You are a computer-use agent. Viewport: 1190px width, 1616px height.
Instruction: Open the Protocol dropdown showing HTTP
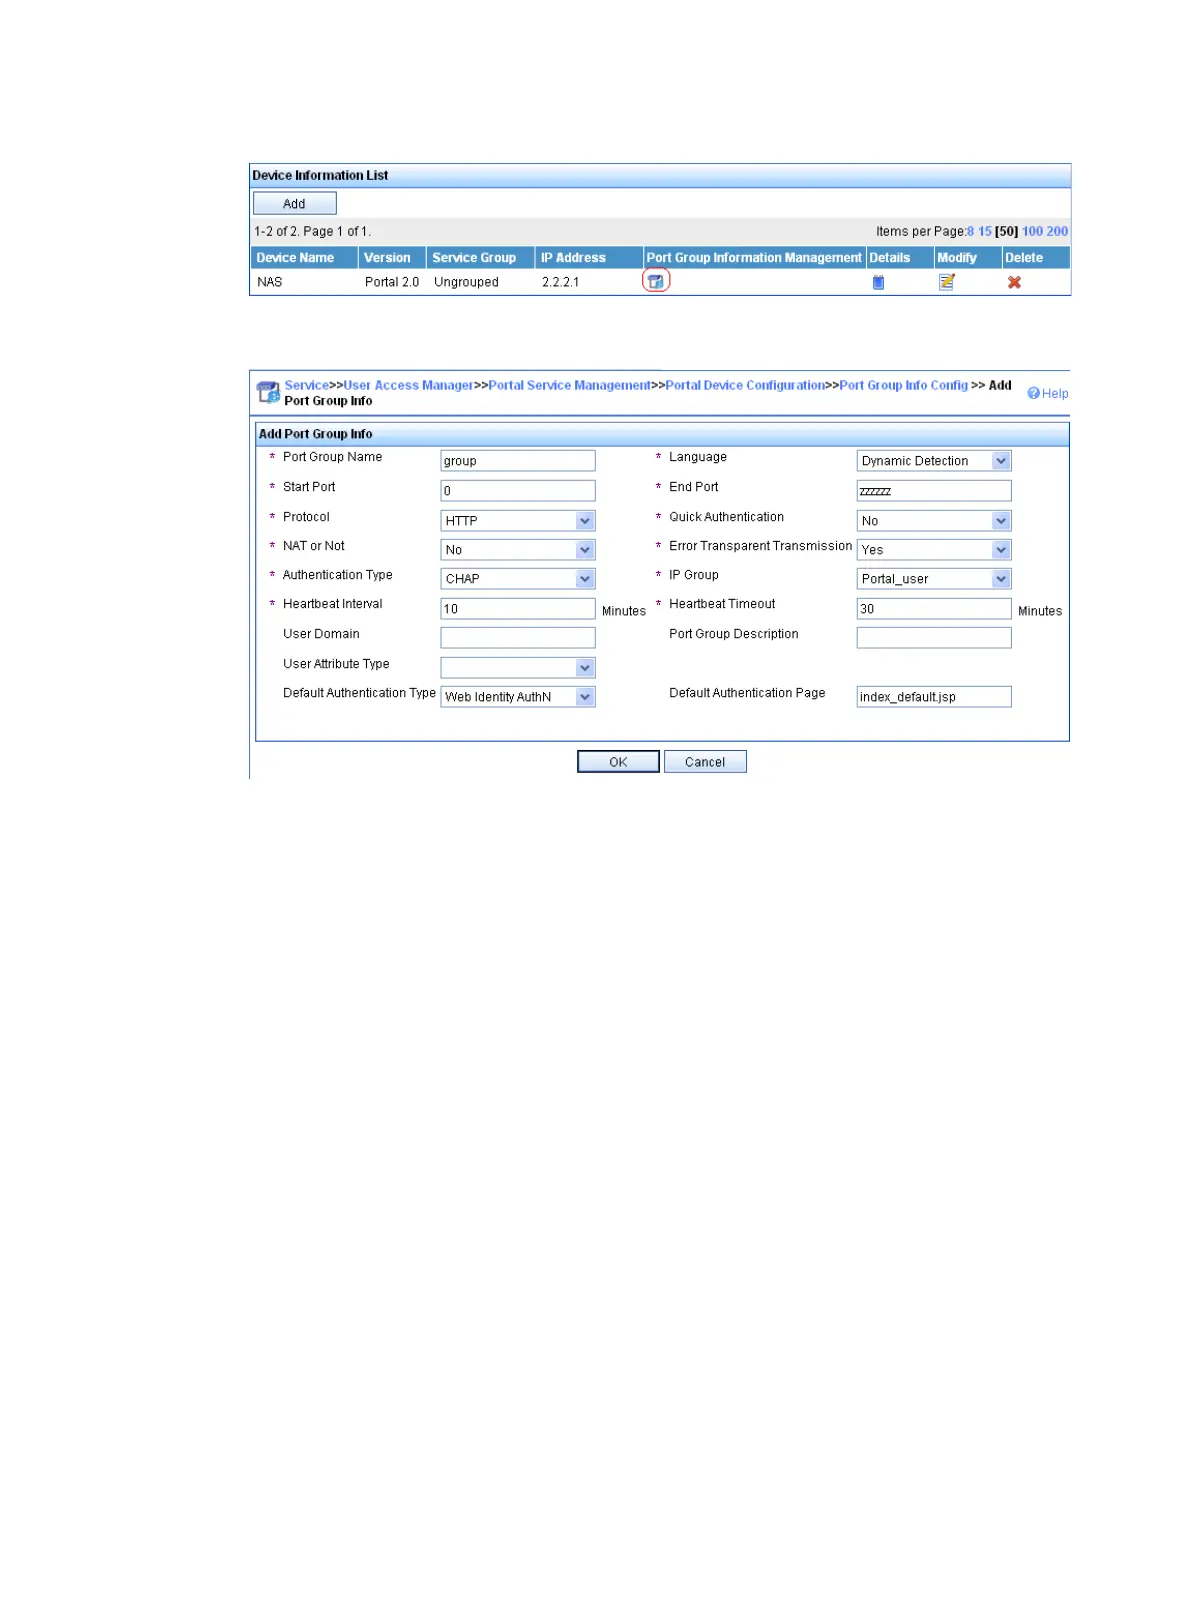(518, 521)
